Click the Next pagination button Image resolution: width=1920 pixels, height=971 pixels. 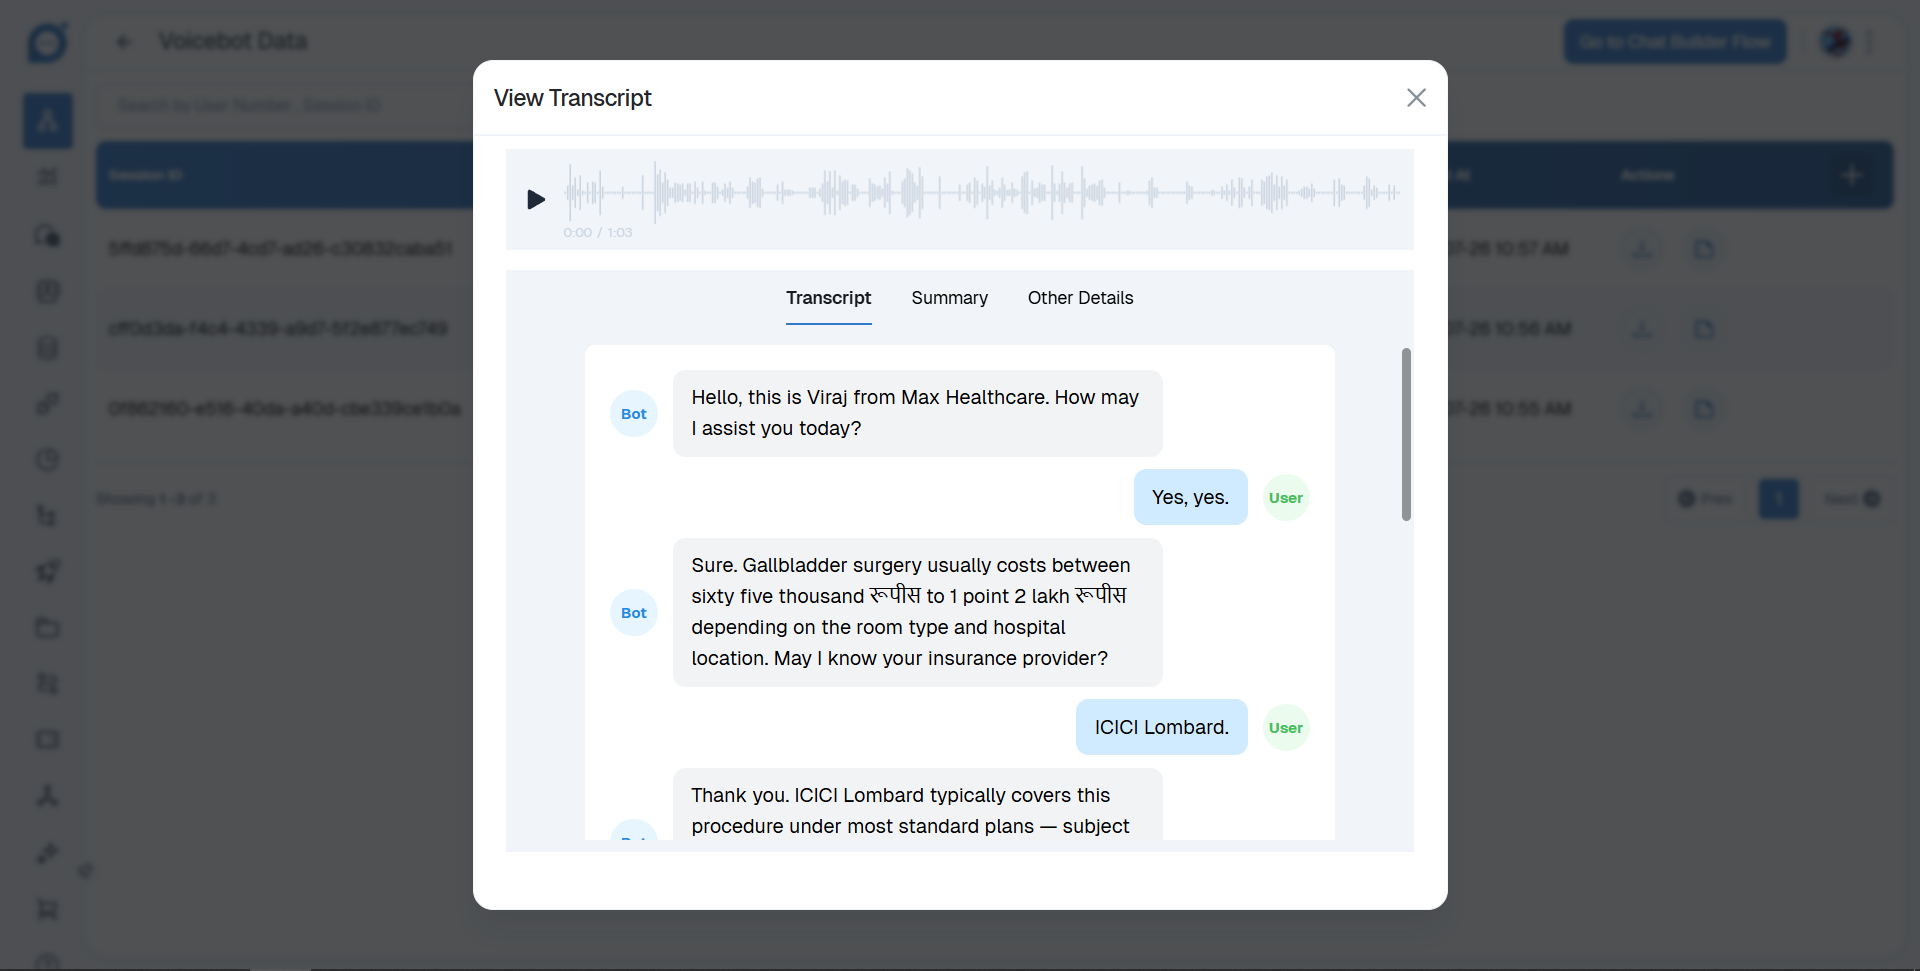[1851, 499]
